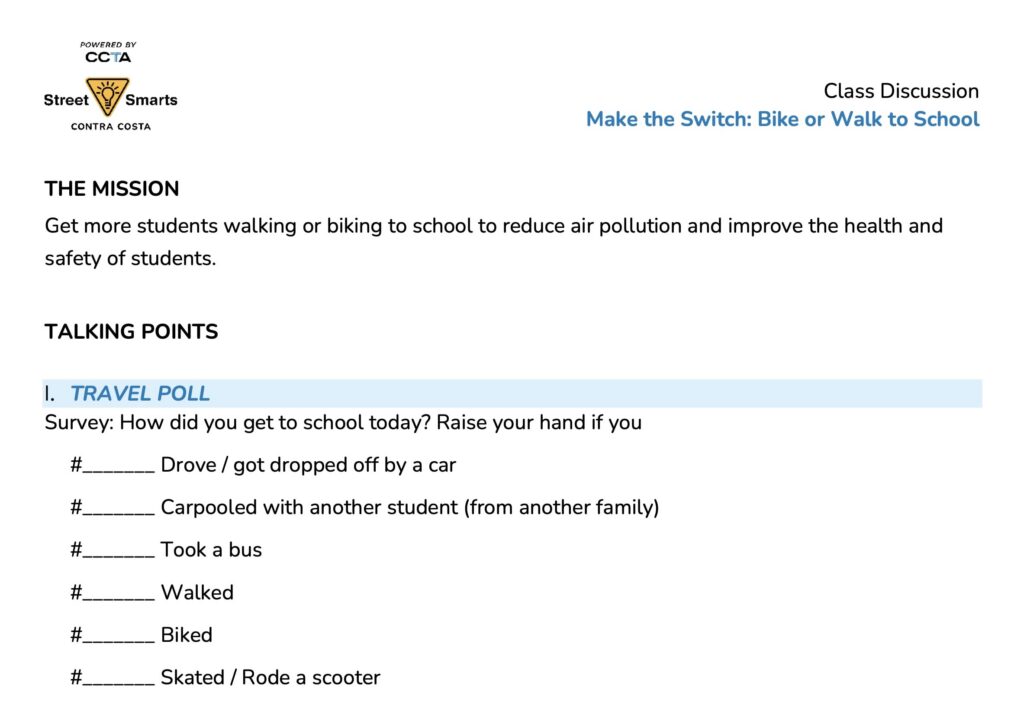This screenshot has height=712, width=1024.
Task: Click the 'TALKING POINTS' heading
Action: [131, 332]
